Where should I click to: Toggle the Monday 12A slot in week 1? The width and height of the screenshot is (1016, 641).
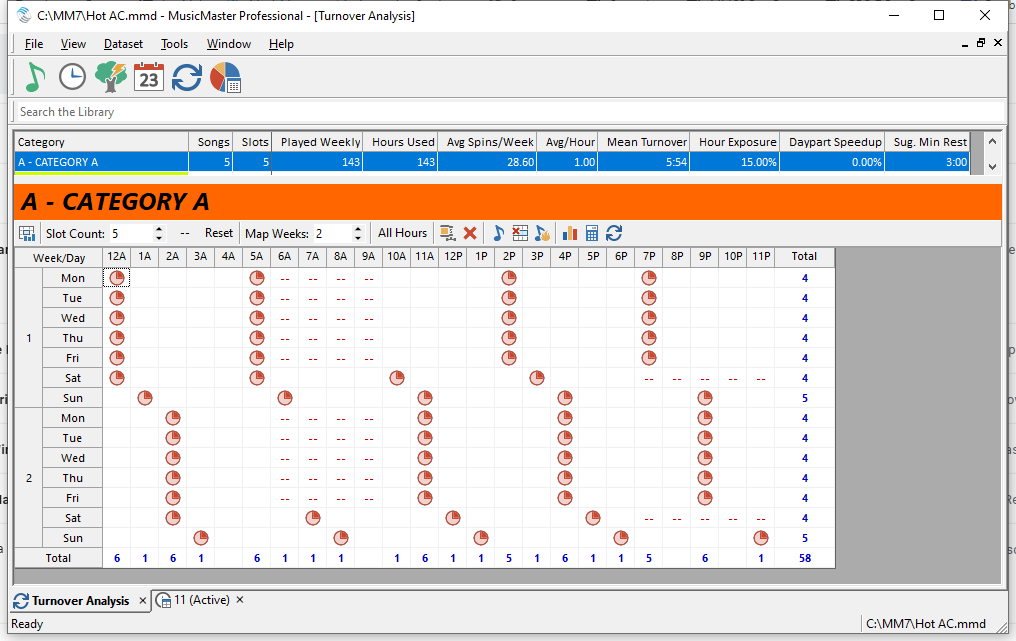[117, 278]
